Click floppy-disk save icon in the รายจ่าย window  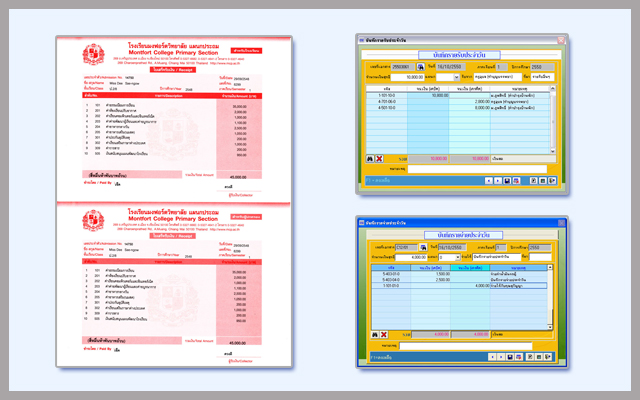pyautogui.click(x=510, y=357)
